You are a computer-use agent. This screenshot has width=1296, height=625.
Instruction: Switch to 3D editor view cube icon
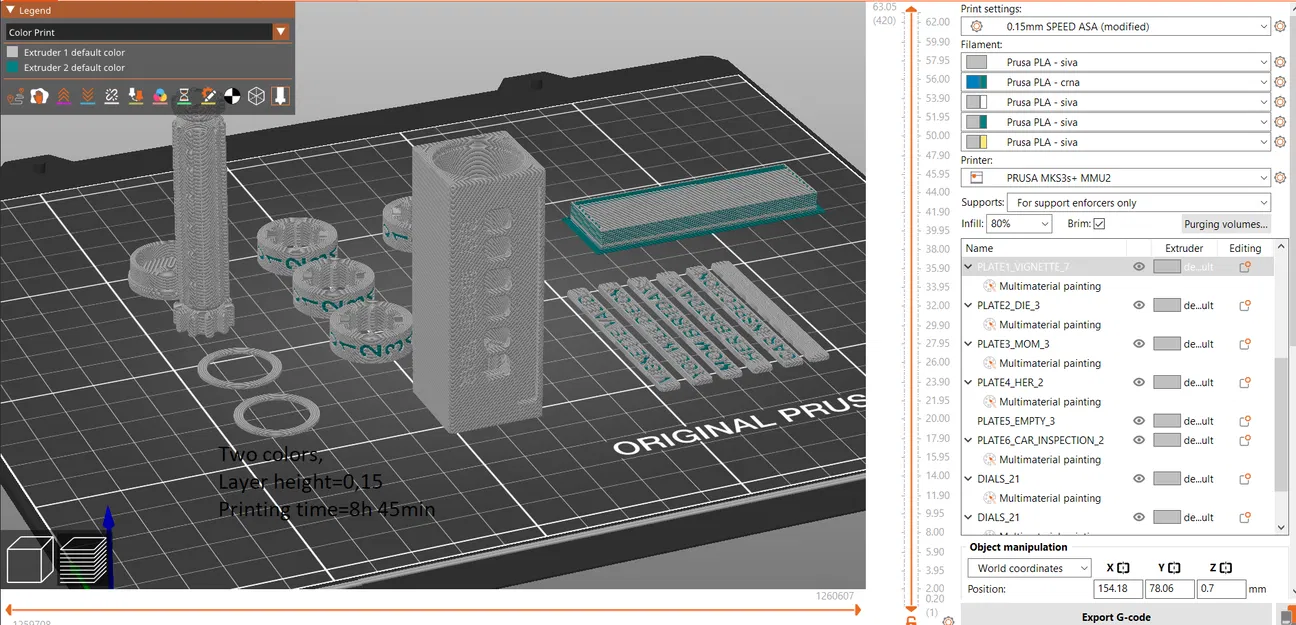coord(29,559)
